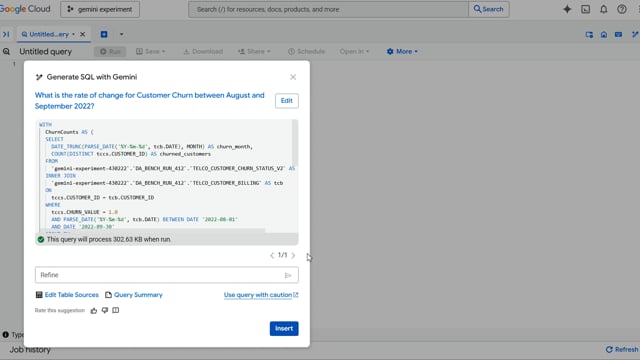Submit the refine prompt send icon
The image size is (640, 360).
(x=288, y=276)
